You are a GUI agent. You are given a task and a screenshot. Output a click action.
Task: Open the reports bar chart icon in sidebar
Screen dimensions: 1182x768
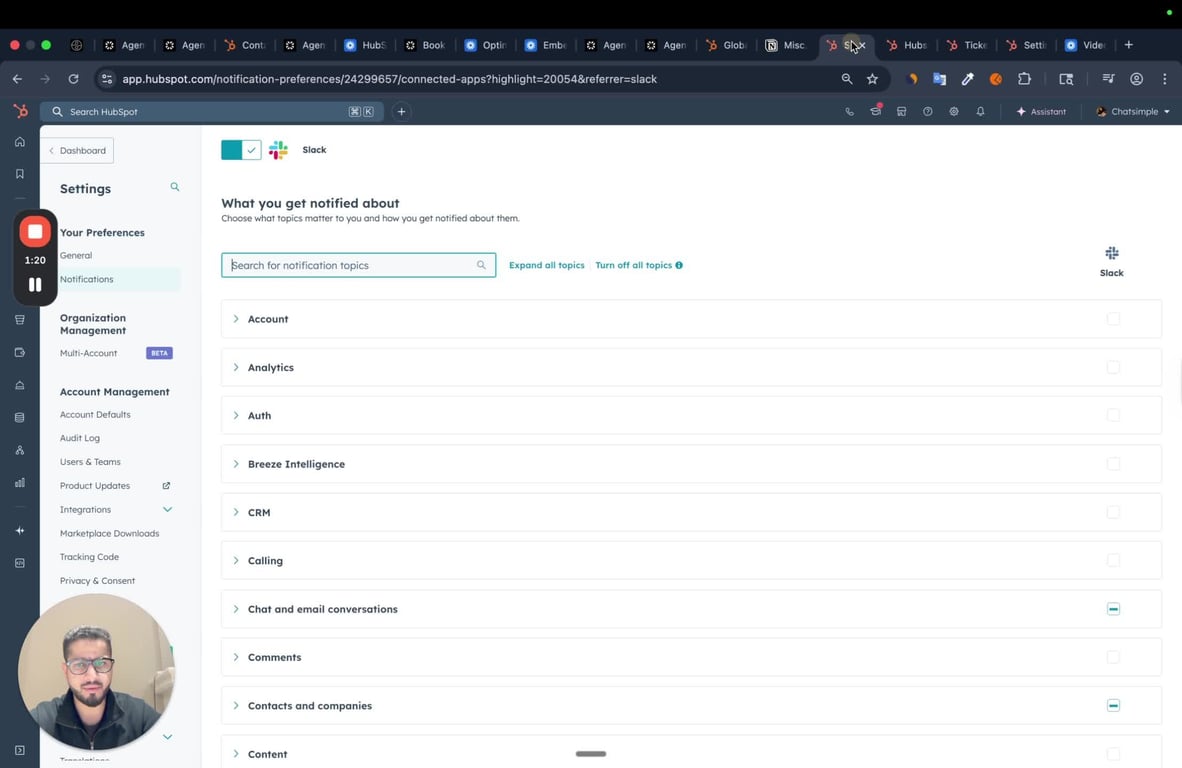click(x=20, y=482)
